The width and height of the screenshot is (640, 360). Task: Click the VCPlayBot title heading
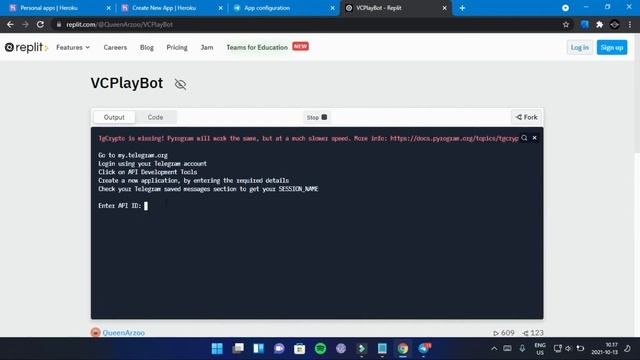[x=127, y=83]
